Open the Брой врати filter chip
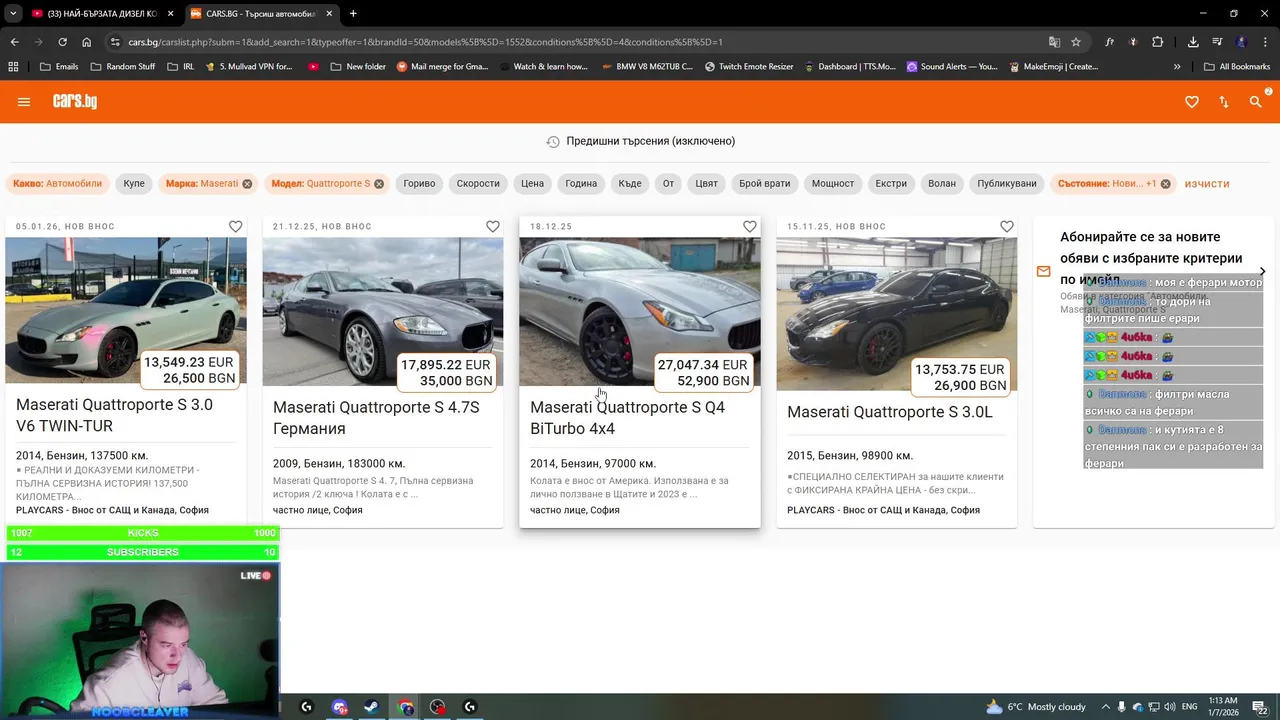The width and height of the screenshot is (1280, 720). [765, 184]
